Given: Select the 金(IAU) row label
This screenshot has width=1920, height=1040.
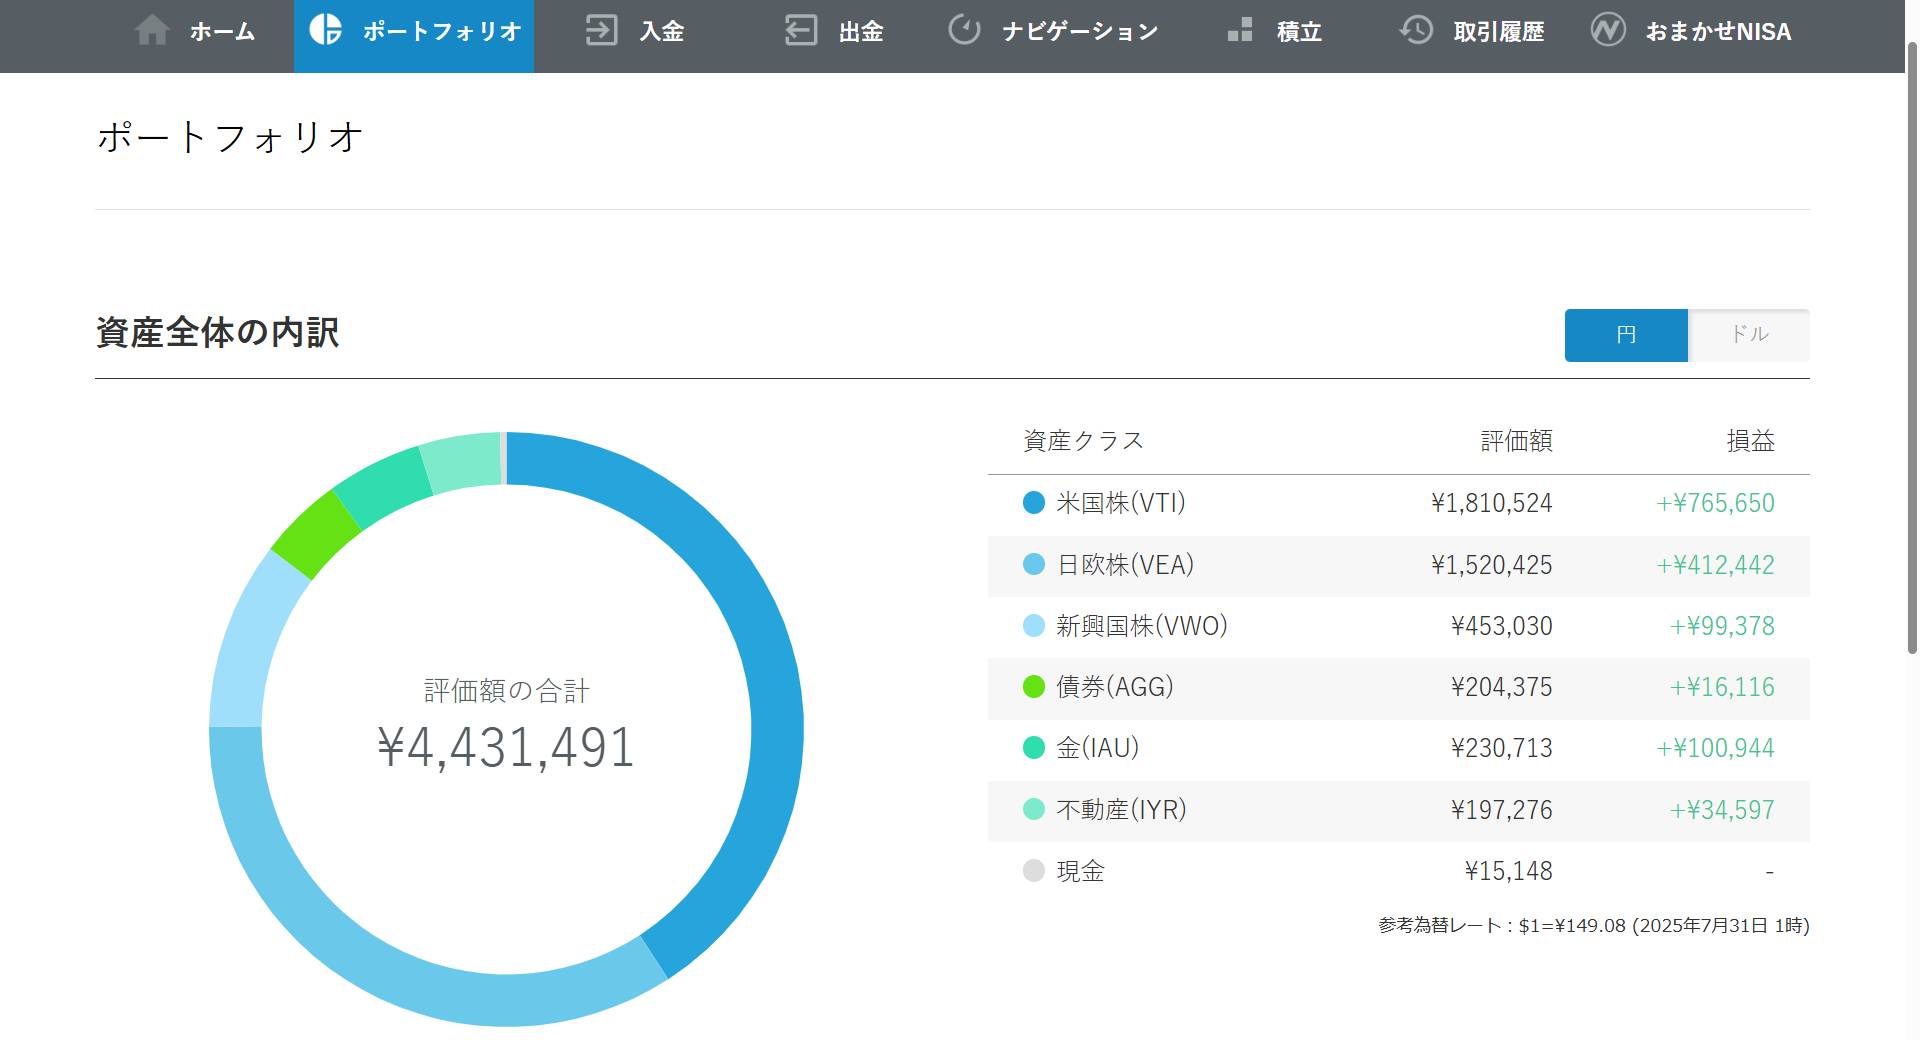Looking at the screenshot, I should coord(1098,748).
